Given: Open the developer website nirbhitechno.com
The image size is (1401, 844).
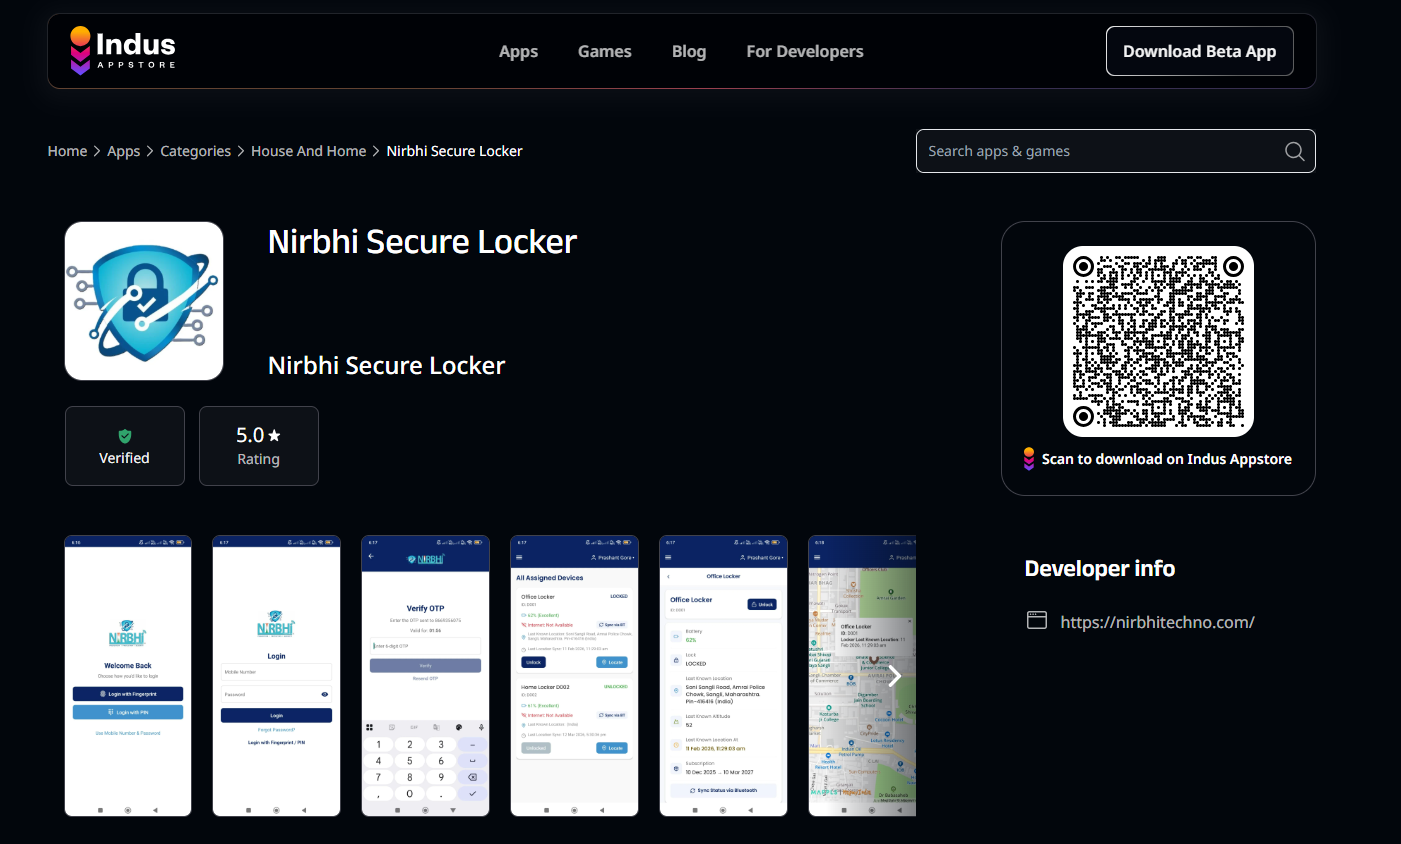Looking at the screenshot, I should (x=1157, y=621).
